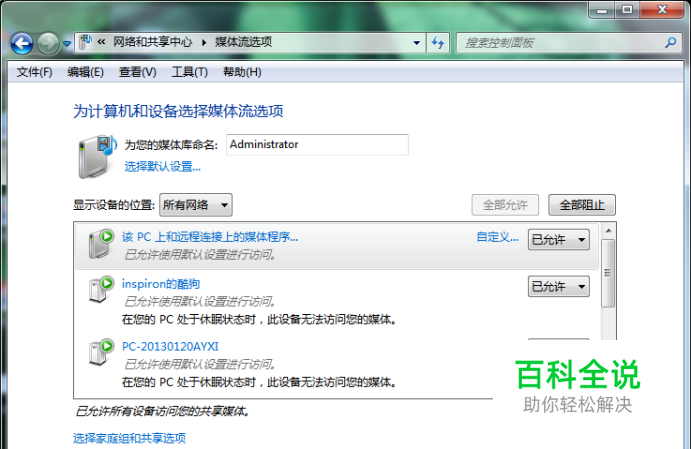Viewport: 691px width, 449px height.
Task: Open the 所有网络 location dropdown
Action: 196,205
